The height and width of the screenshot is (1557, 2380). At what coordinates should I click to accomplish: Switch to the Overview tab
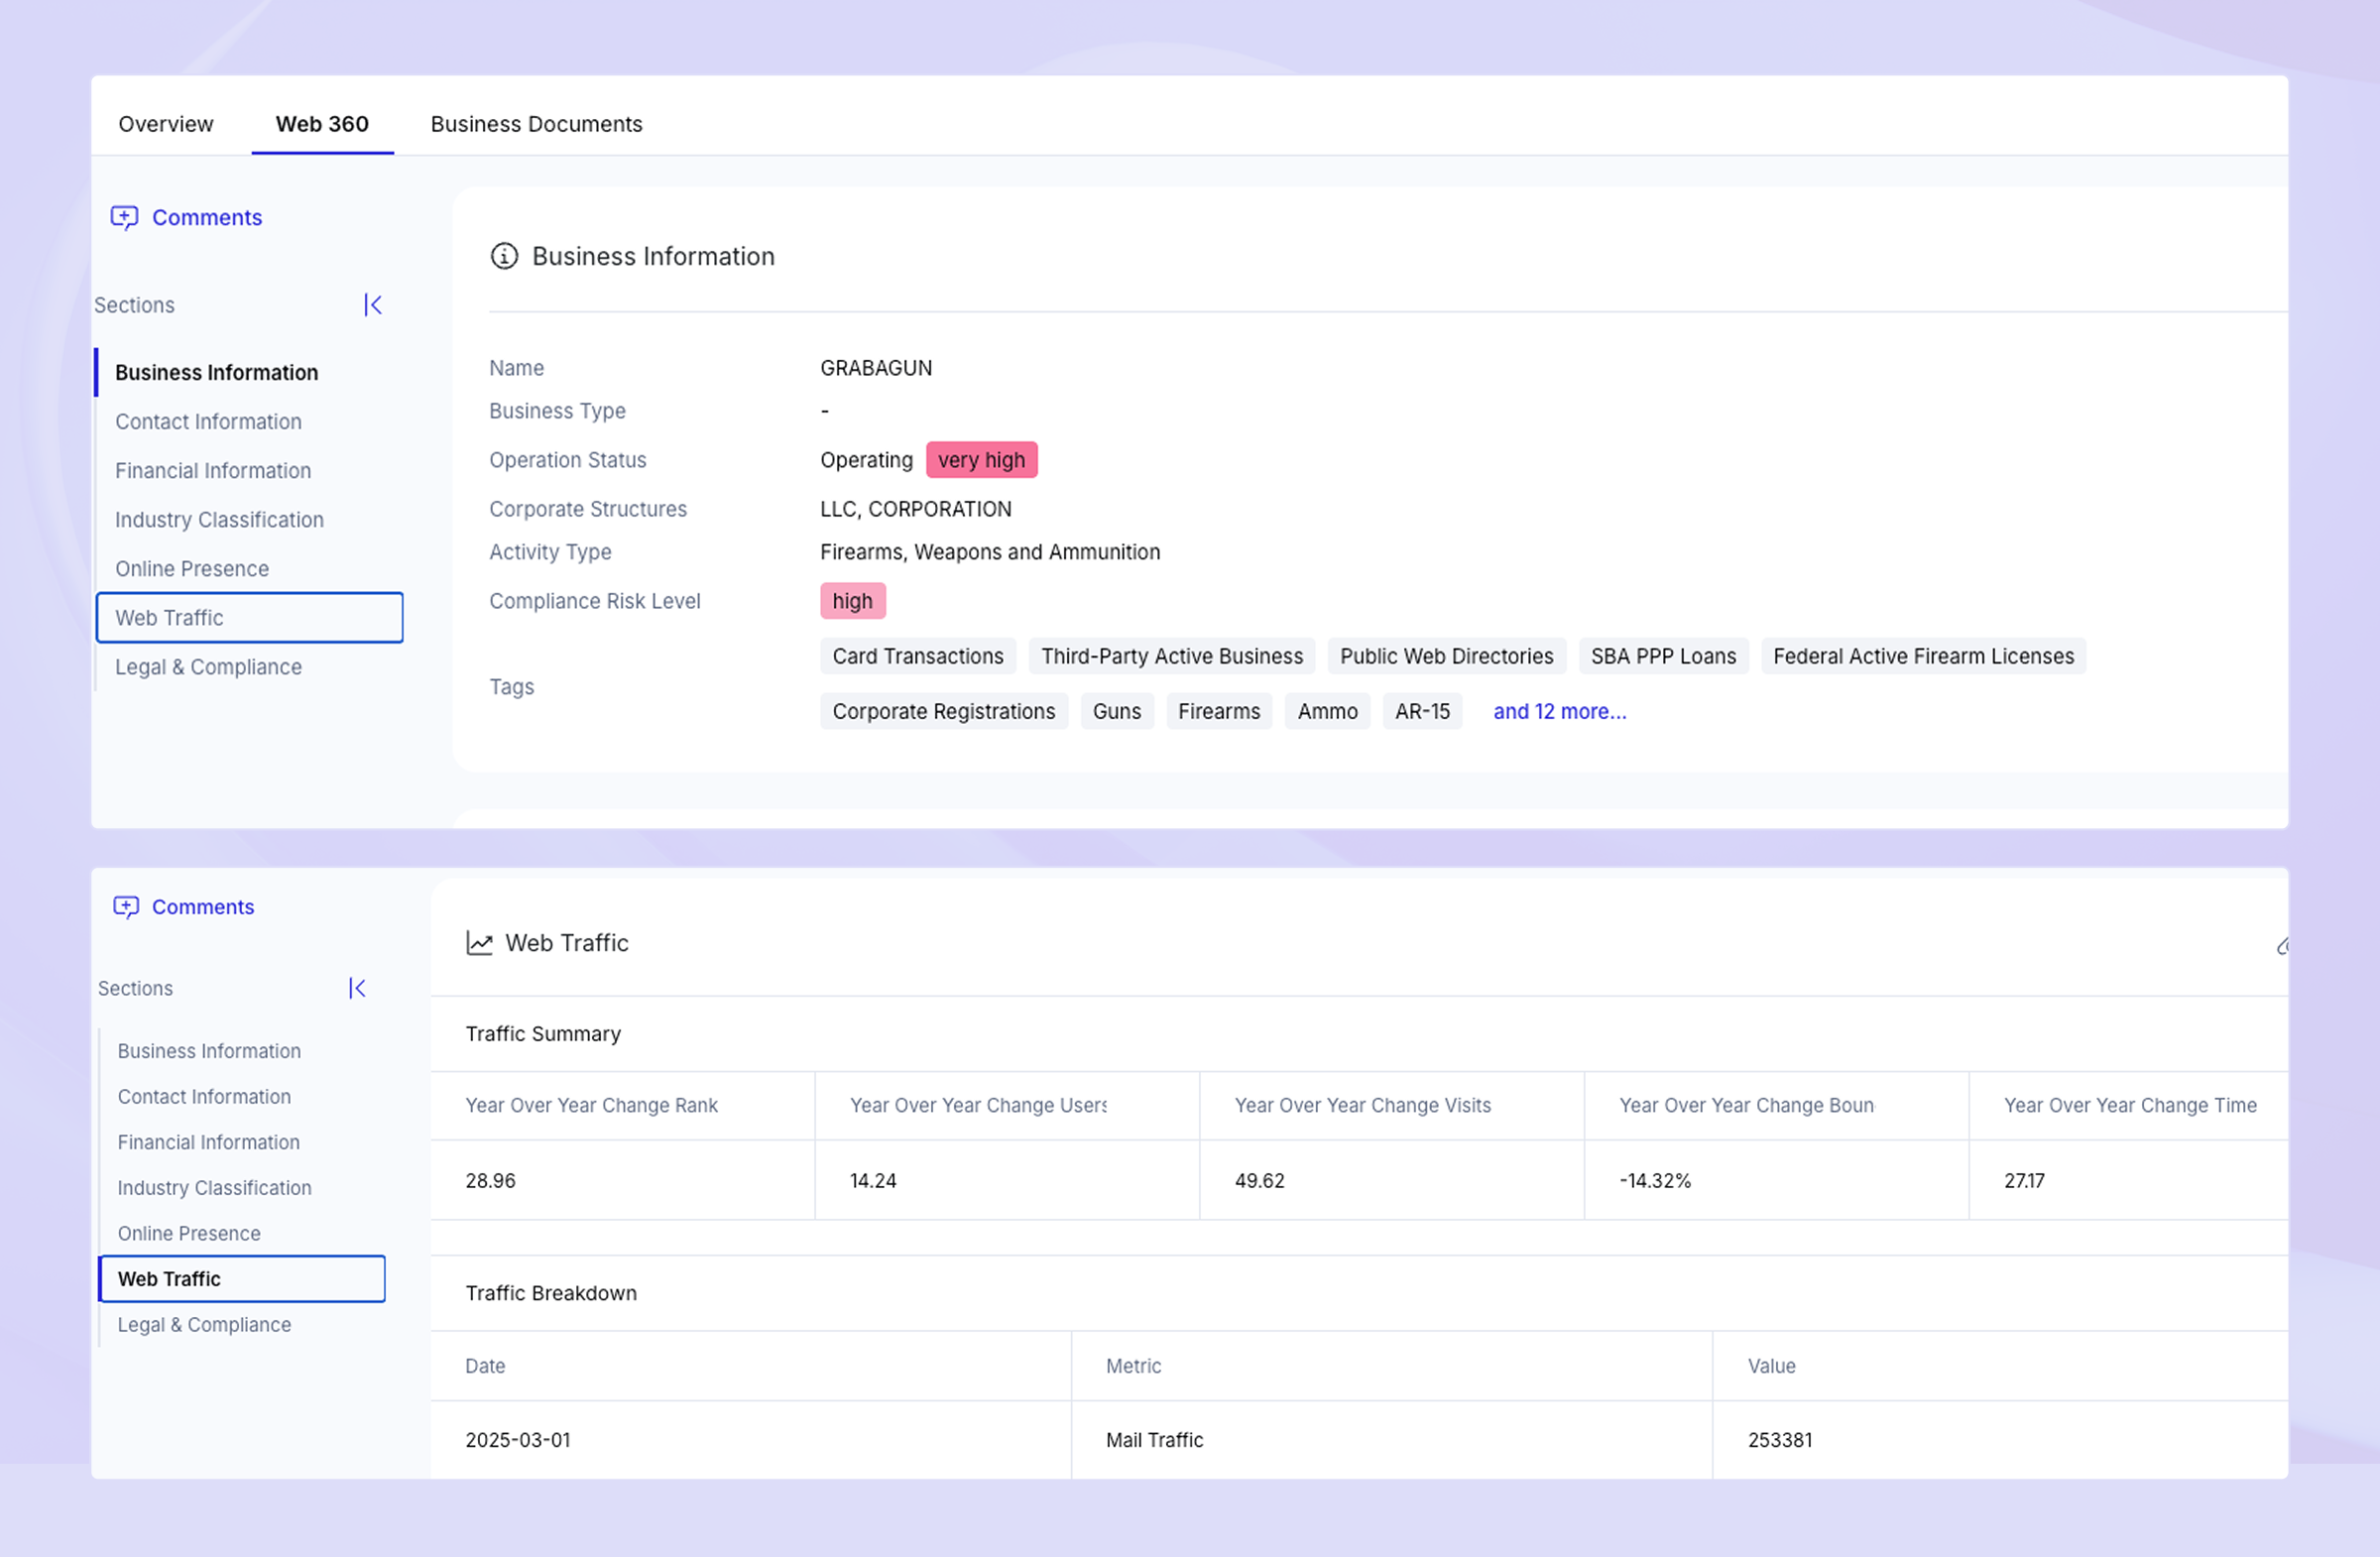(x=166, y=124)
